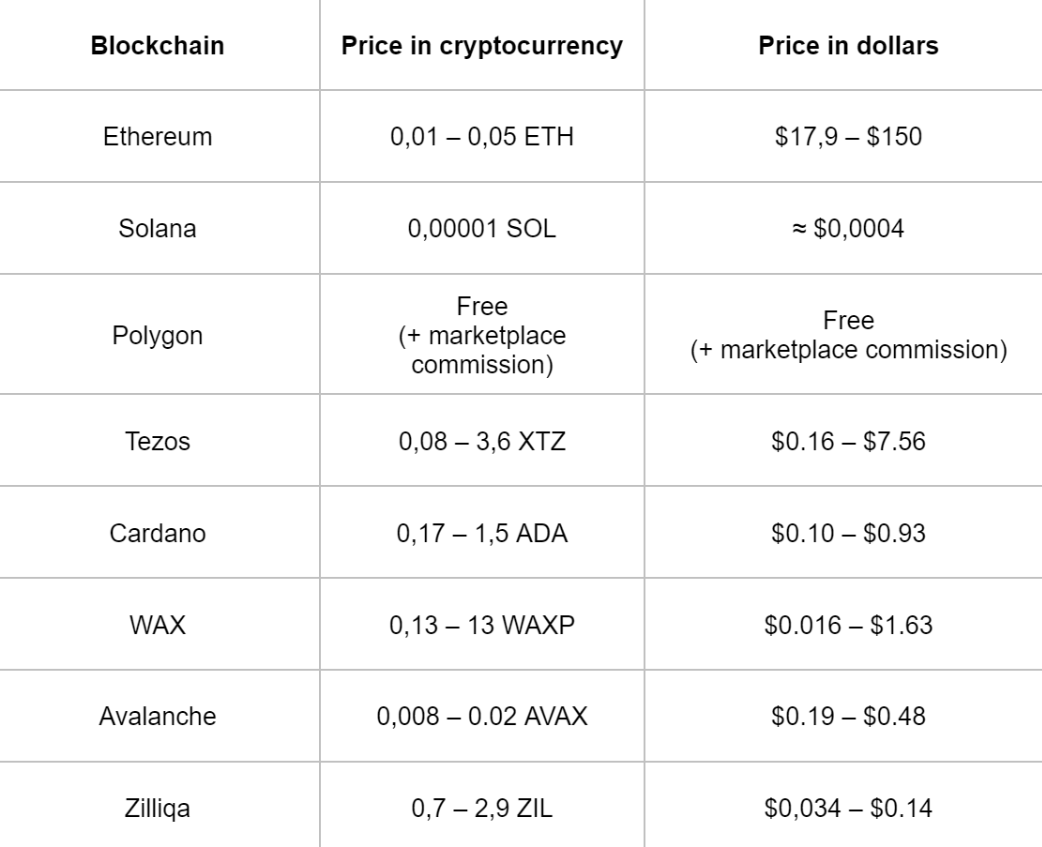
Task: Click the $17,9 – $150 cell
Action: pos(848,137)
